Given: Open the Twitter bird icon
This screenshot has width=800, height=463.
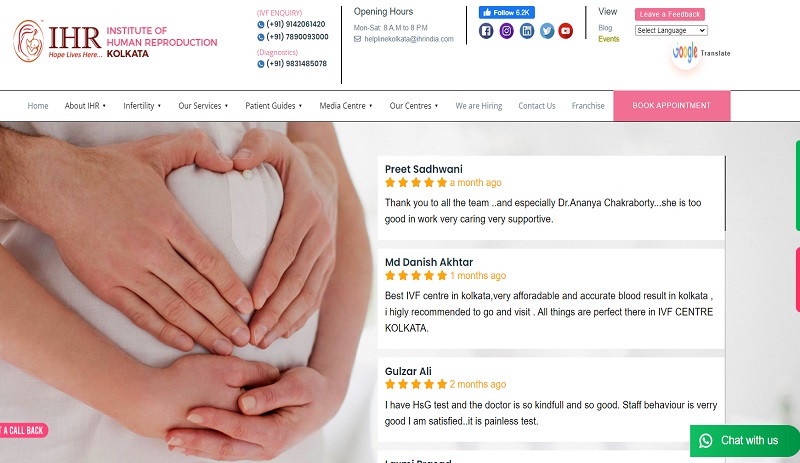Looking at the screenshot, I should pyautogui.click(x=547, y=31).
